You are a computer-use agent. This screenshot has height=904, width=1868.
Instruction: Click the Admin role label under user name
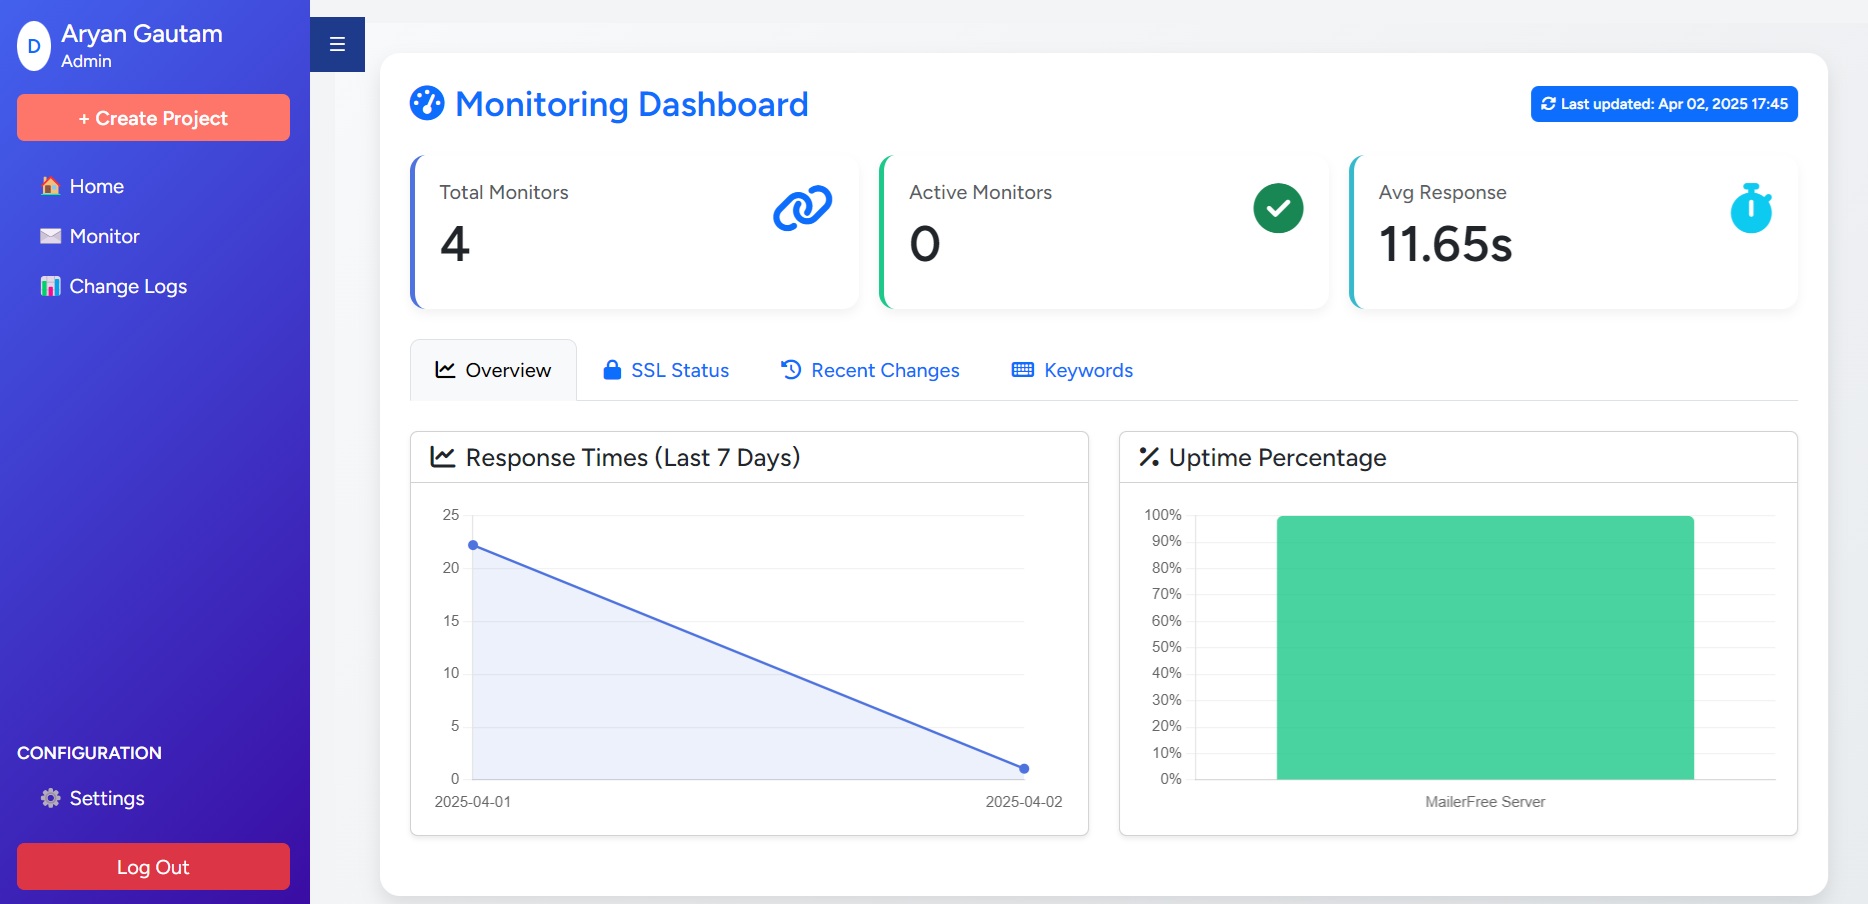86,61
